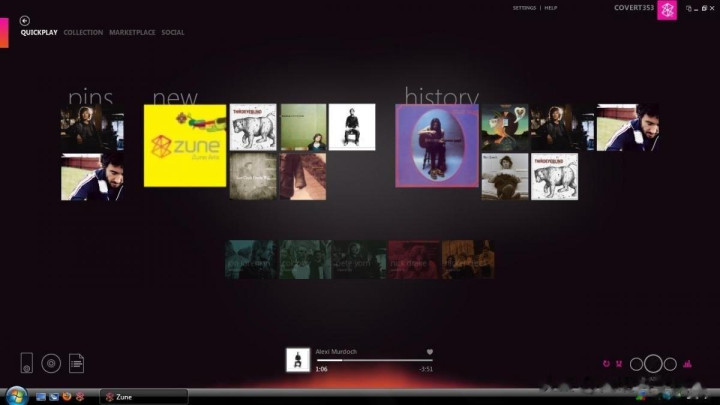The height and width of the screenshot is (405, 720).
Task: Click the pink volume bars icon
Action: click(x=687, y=364)
